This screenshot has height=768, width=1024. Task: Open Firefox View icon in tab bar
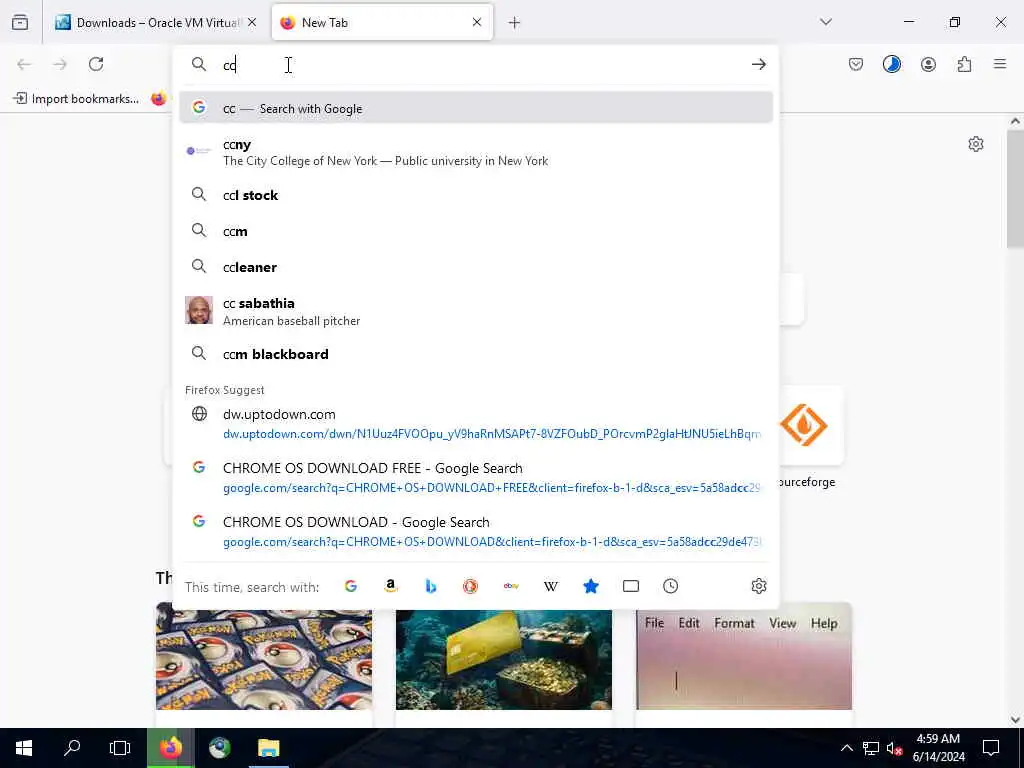click(20, 22)
